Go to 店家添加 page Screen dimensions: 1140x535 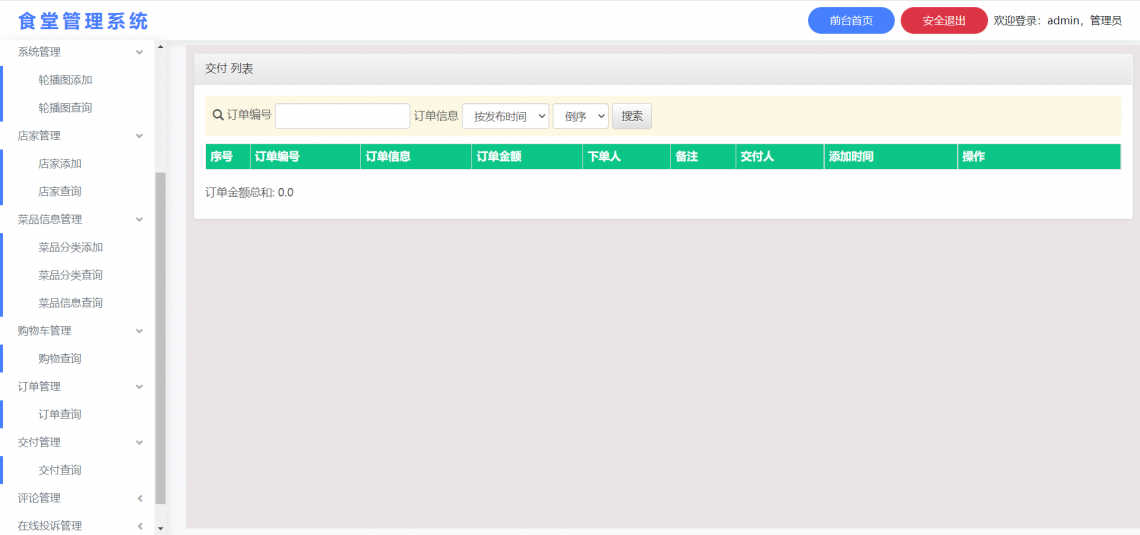60,164
